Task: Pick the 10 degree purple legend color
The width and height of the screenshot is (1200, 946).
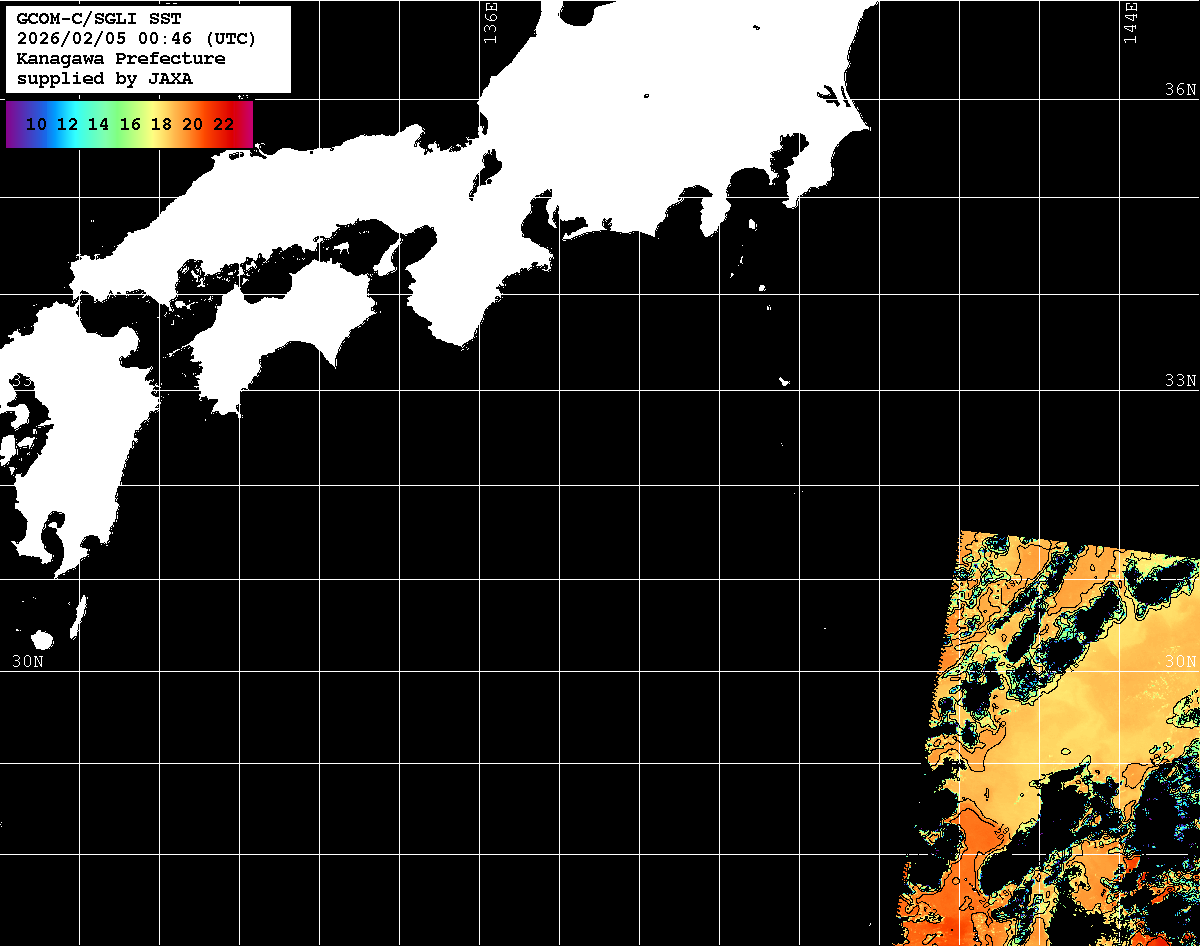Action: (36, 125)
